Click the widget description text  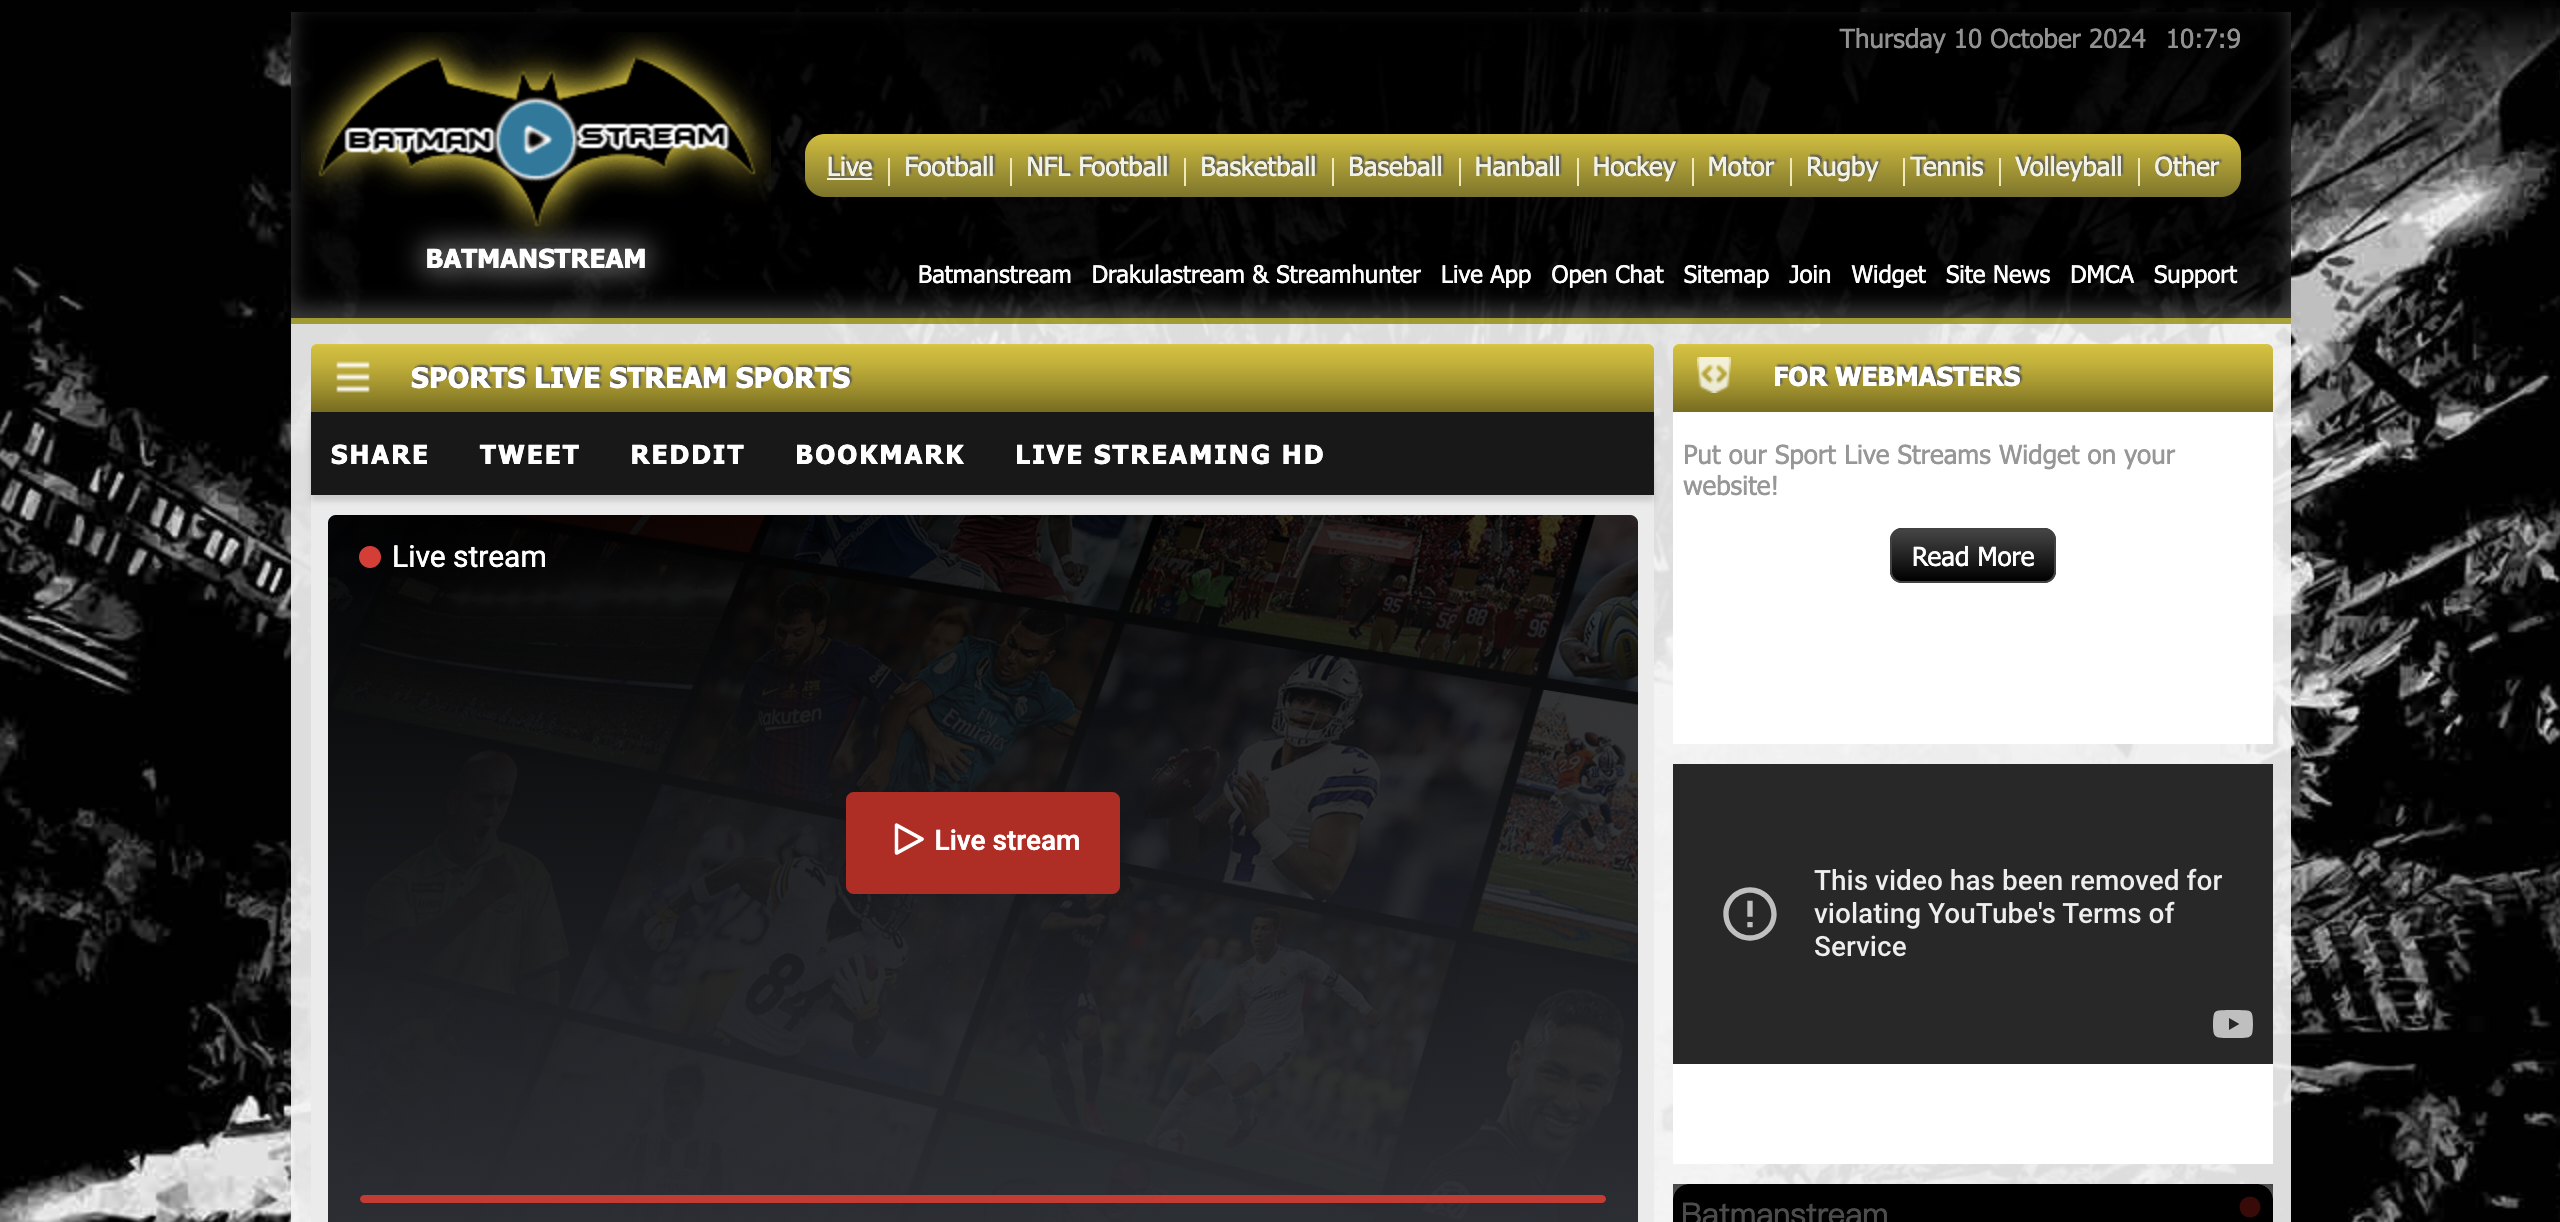[x=1929, y=470]
